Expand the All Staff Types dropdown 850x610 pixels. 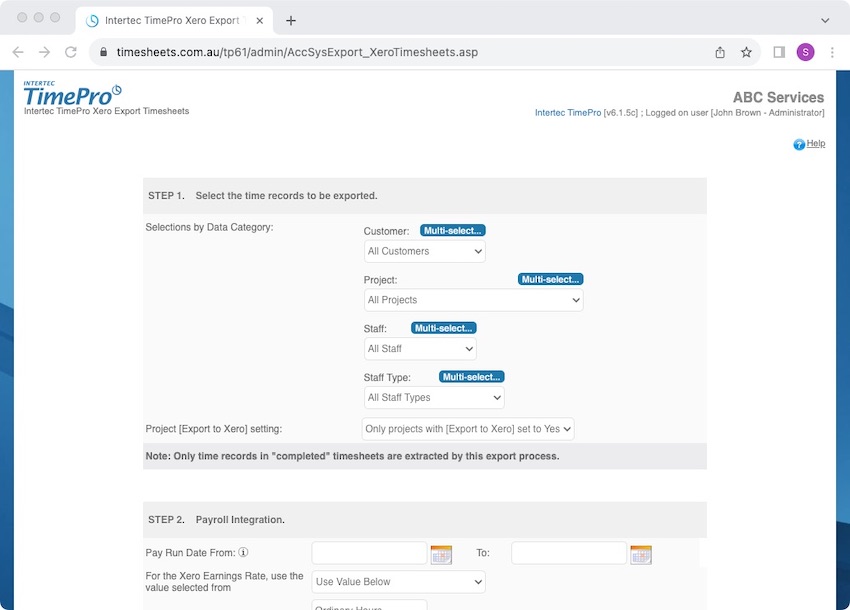pyautogui.click(x=434, y=397)
